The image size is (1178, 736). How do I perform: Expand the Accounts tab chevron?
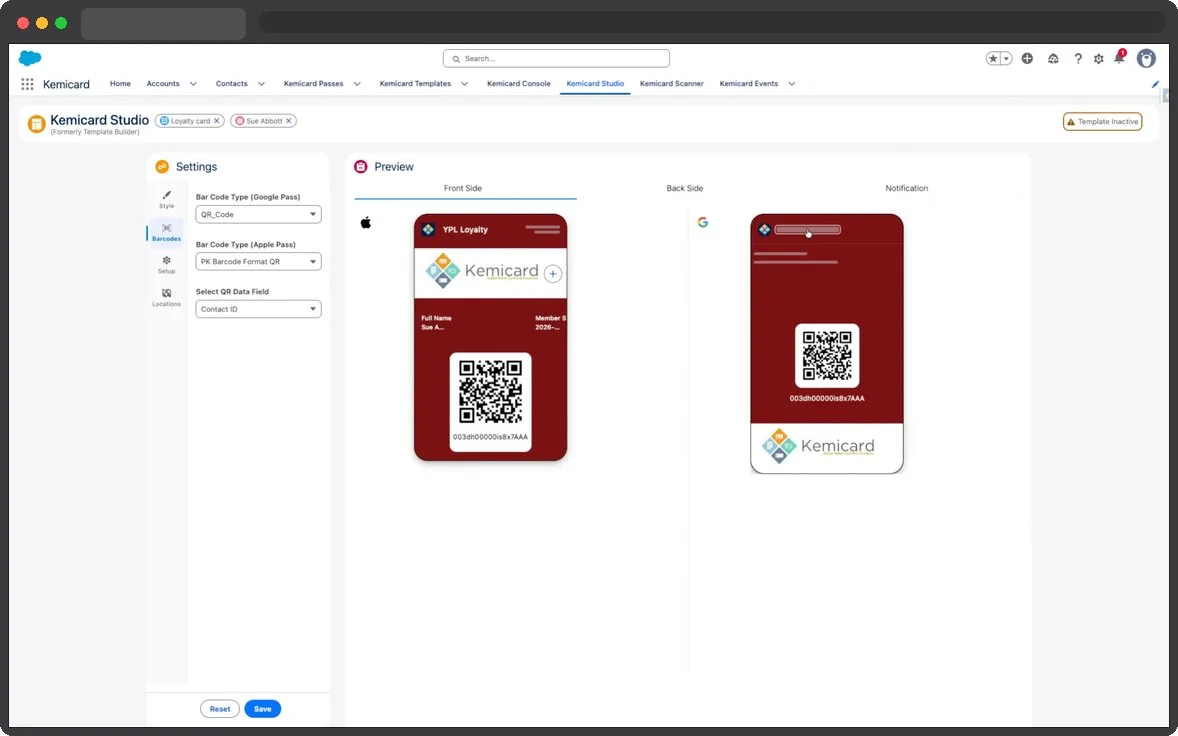pos(193,84)
